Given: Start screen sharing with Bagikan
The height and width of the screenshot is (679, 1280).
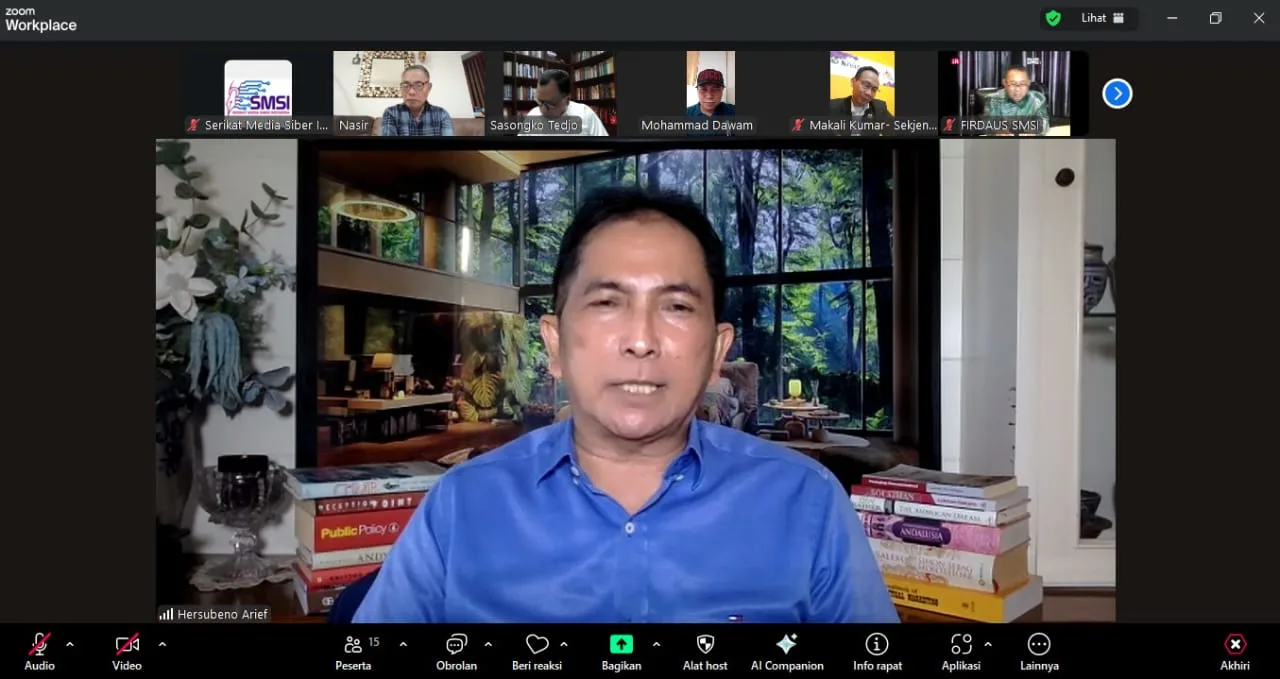Looking at the screenshot, I should (x=621, y=651).
